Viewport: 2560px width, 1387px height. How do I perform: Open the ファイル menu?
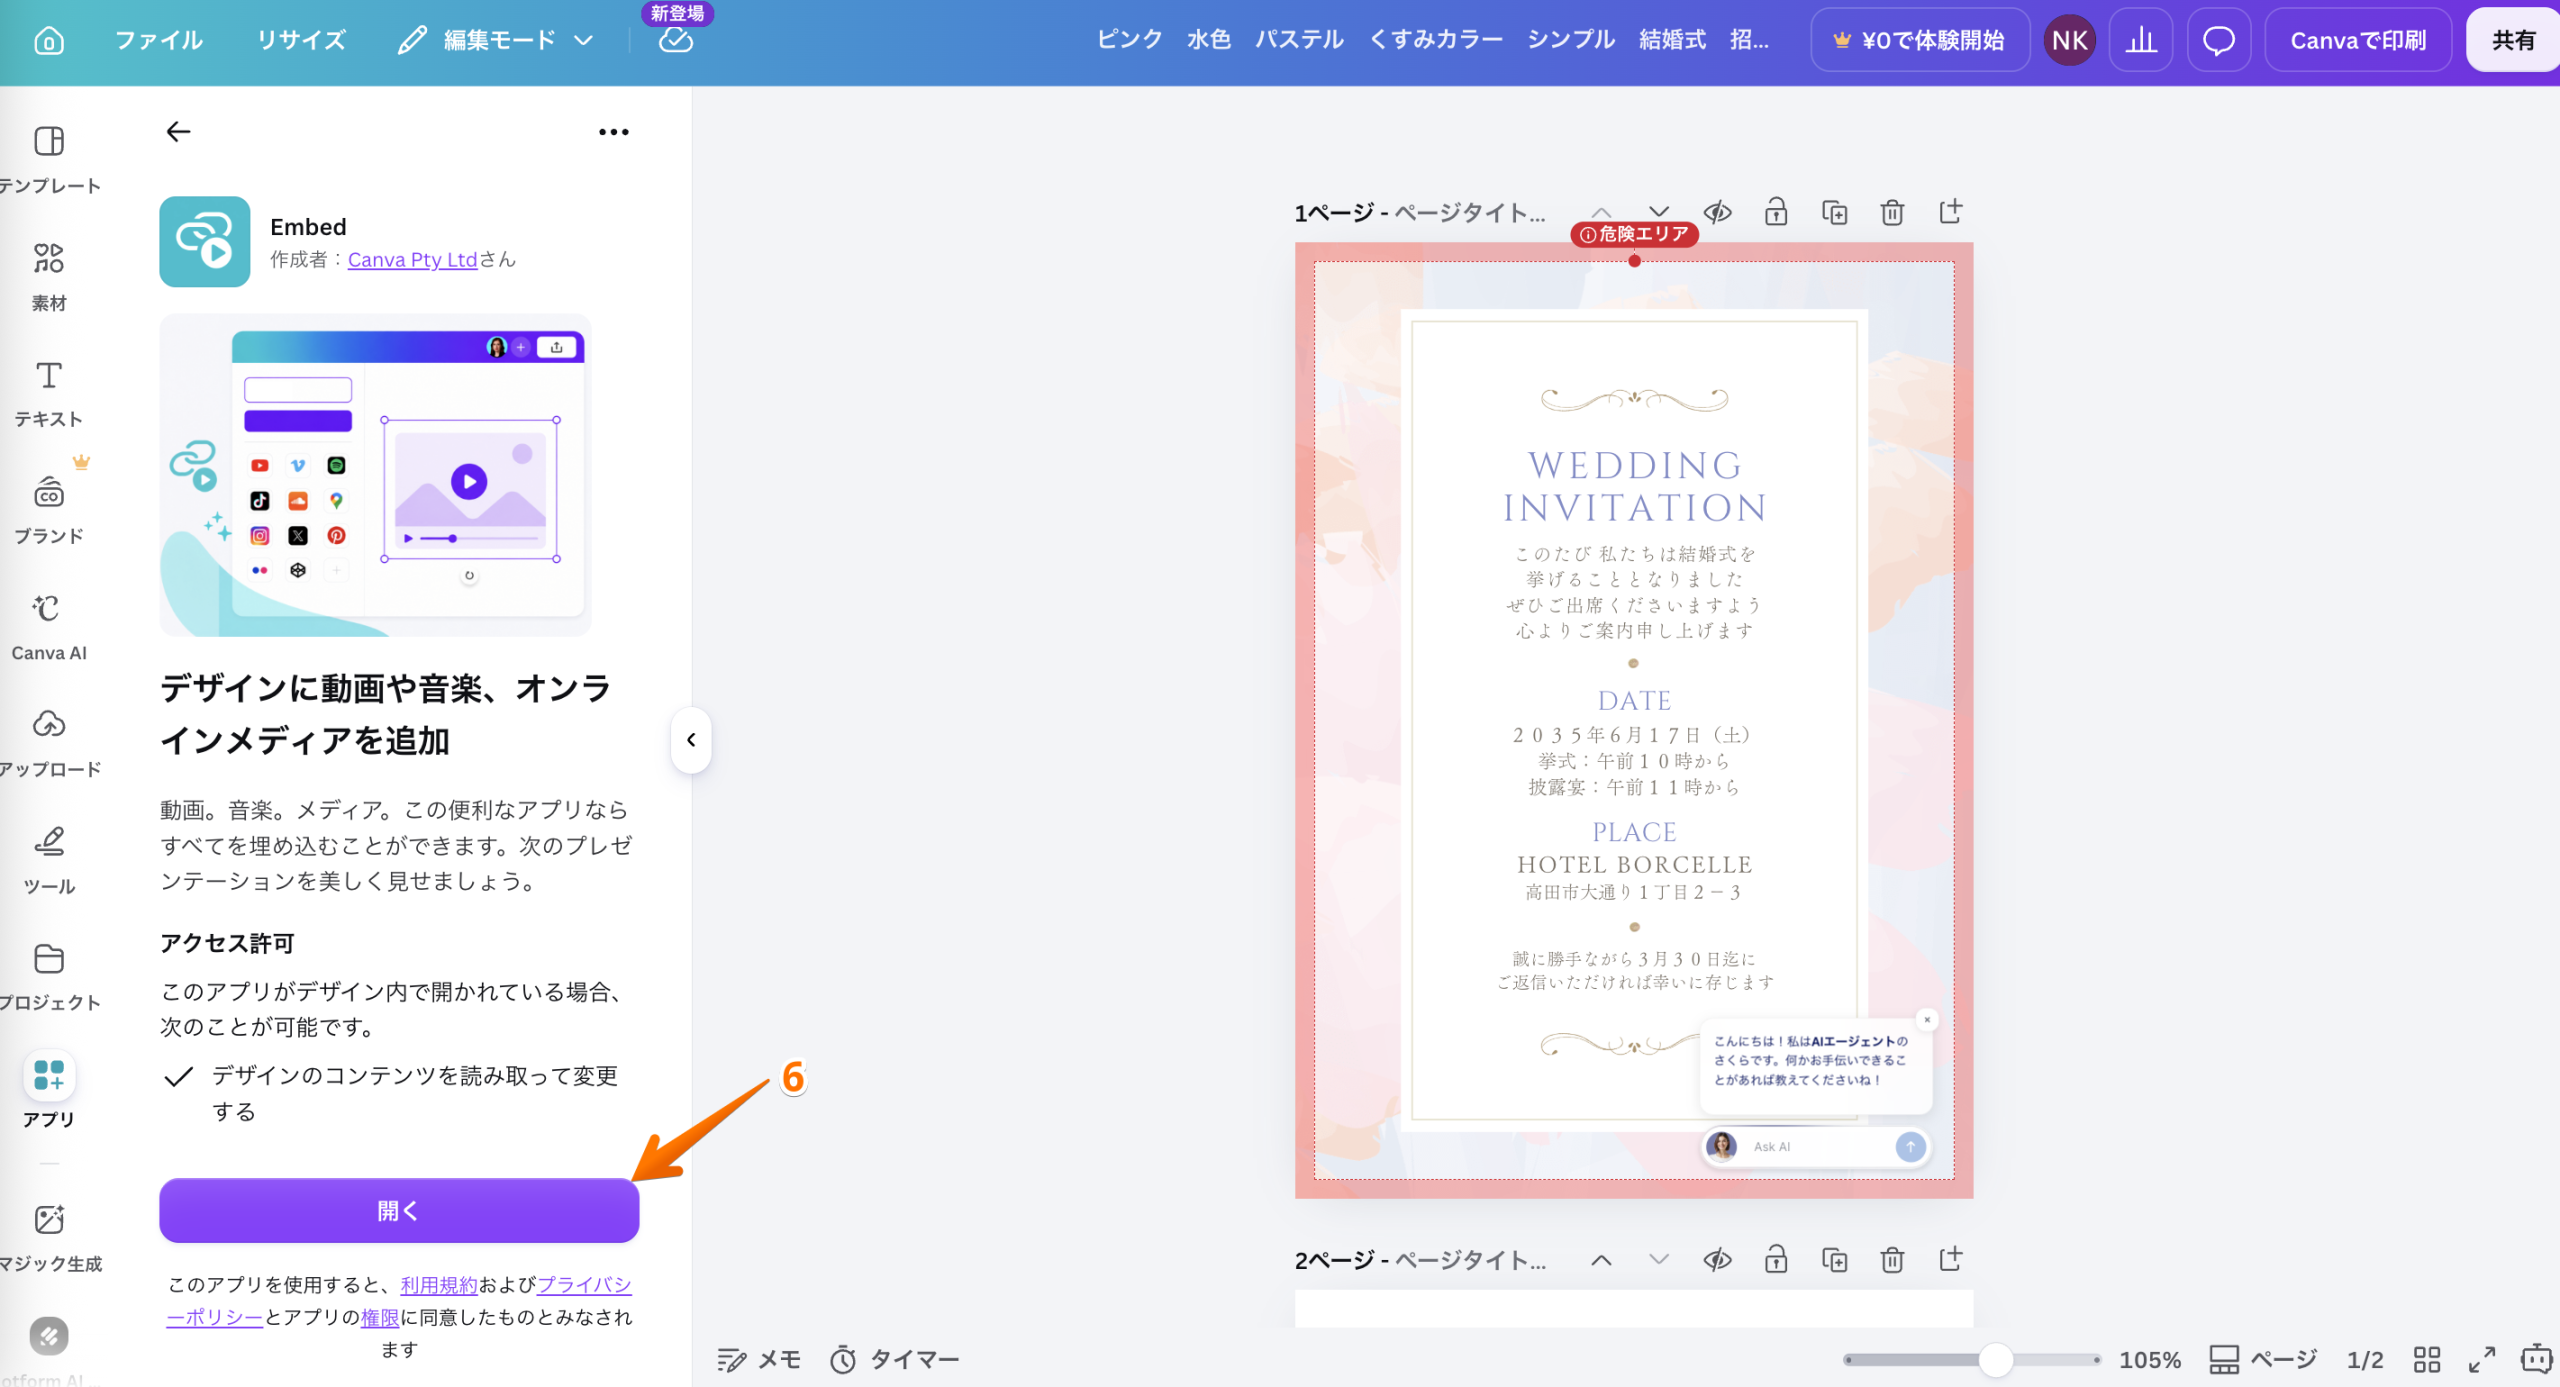coord(159,40)
